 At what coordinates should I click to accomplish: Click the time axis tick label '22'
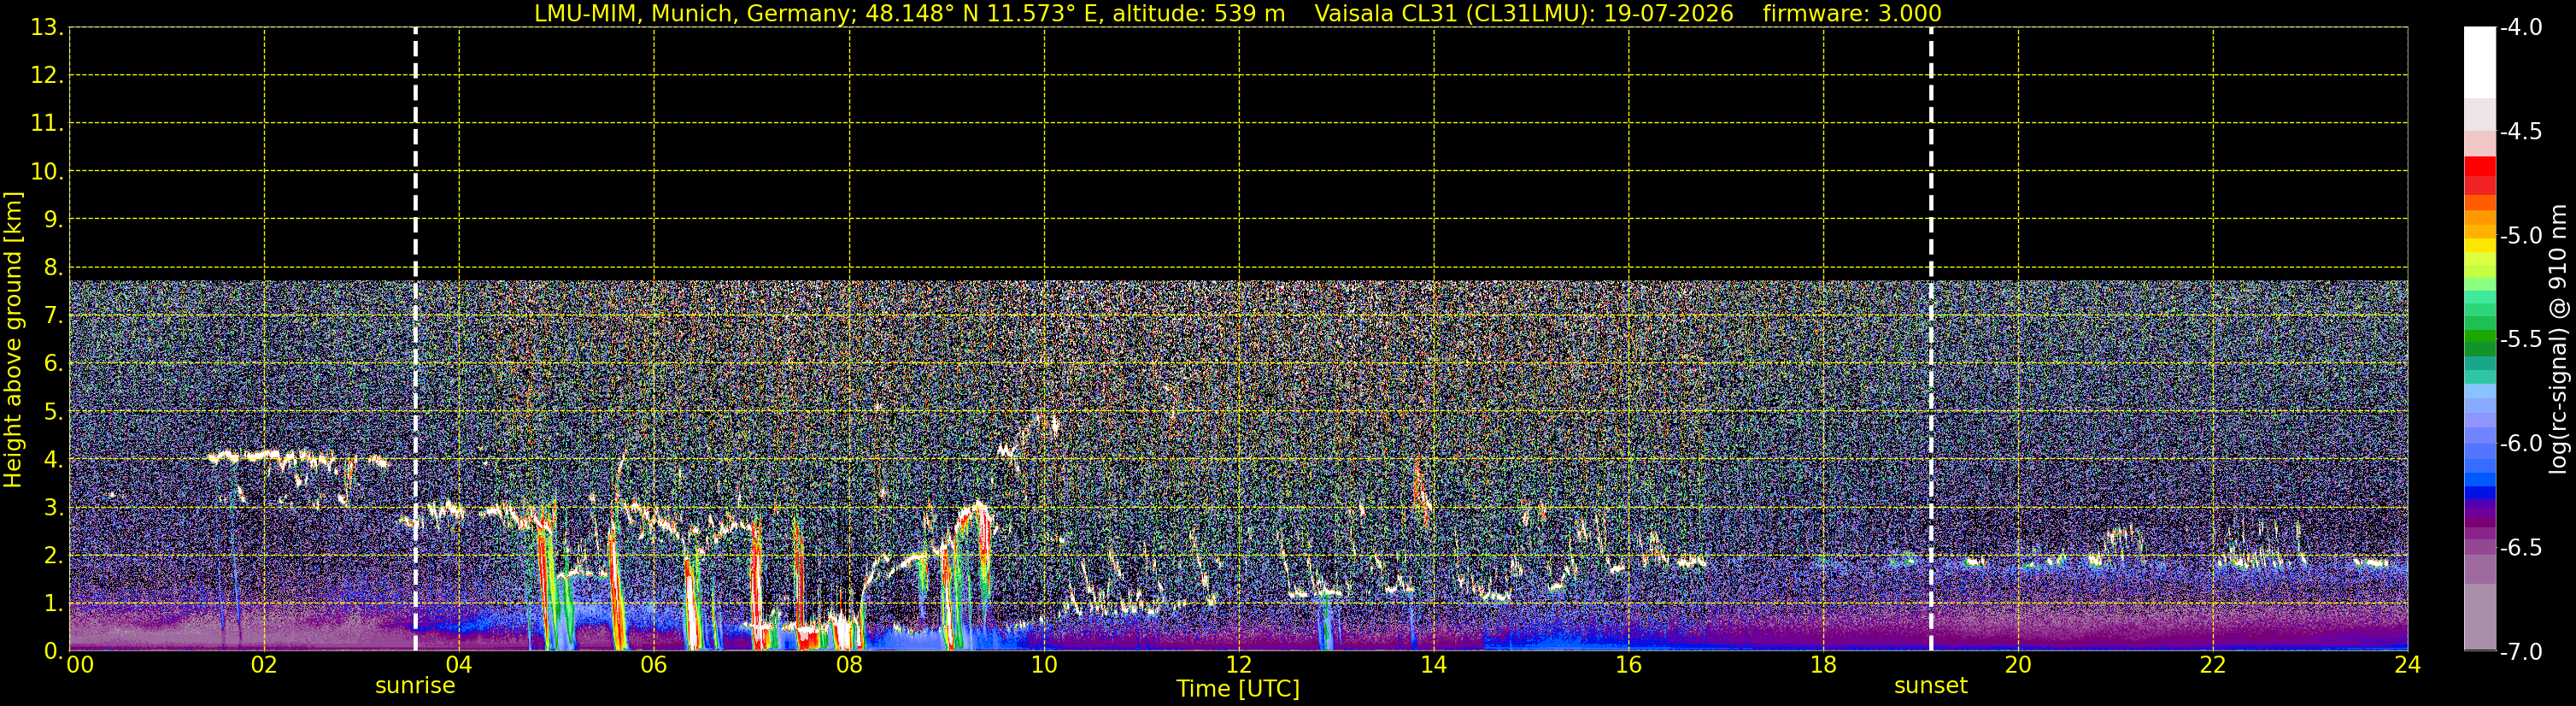pyautogui.click(x=2213, y=665)
